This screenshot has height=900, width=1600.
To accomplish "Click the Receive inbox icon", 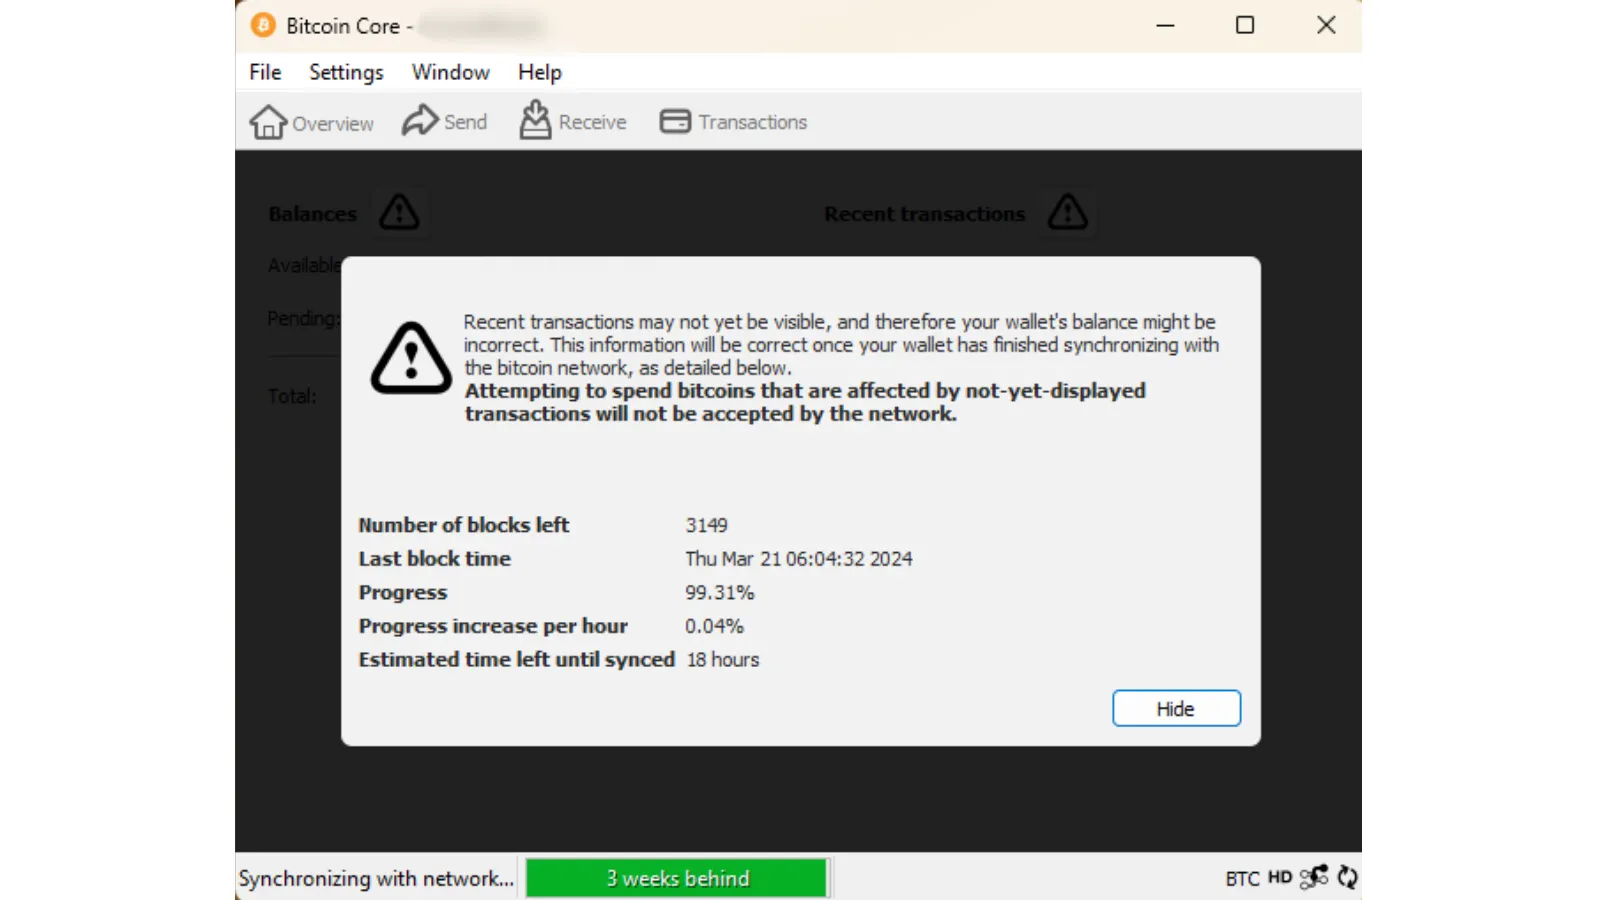I will [535, 121].
